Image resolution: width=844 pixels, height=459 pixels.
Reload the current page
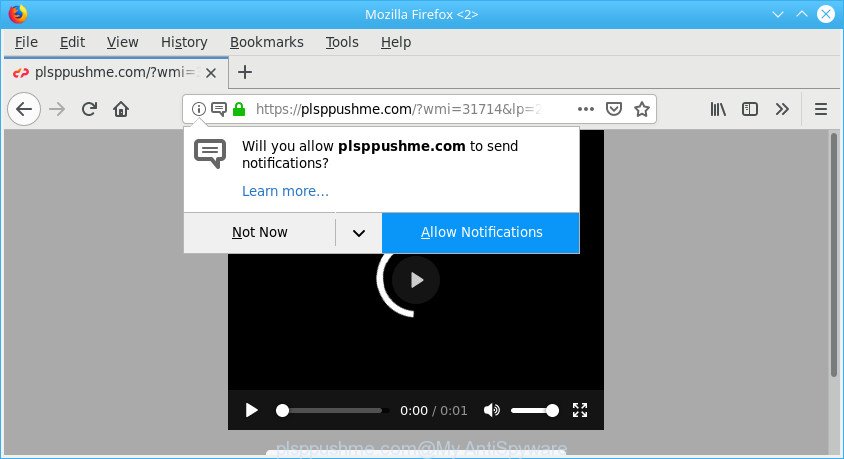(89, 109)
